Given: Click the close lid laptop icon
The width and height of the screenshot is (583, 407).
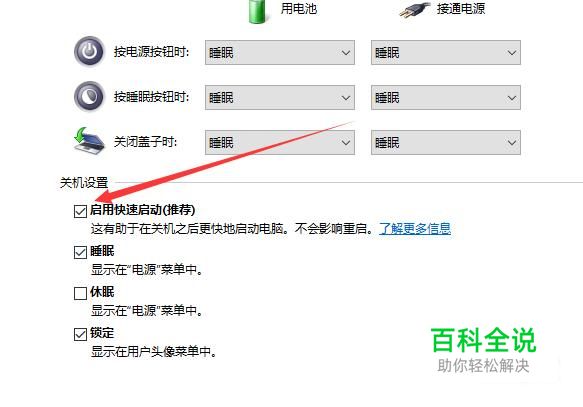Looking at the screenshot, I should click(x=88, y=141).
